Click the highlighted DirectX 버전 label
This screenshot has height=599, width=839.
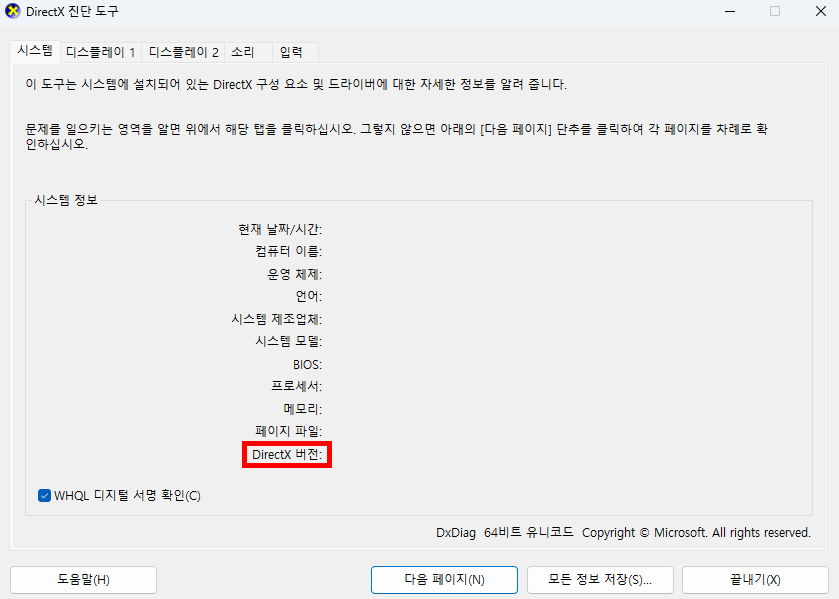pyautogui.click(x=288, y=456)
